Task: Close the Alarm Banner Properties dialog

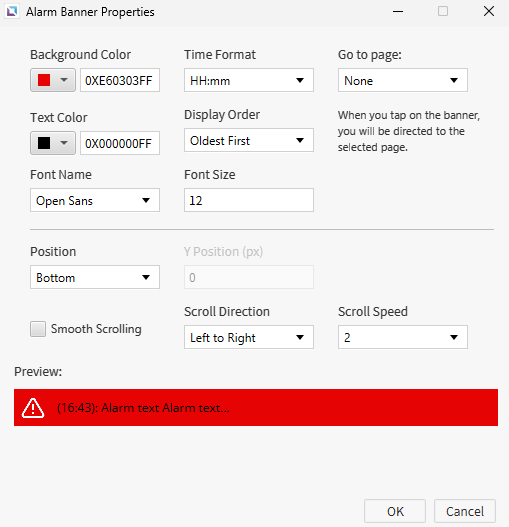Action: coord(489,11)
